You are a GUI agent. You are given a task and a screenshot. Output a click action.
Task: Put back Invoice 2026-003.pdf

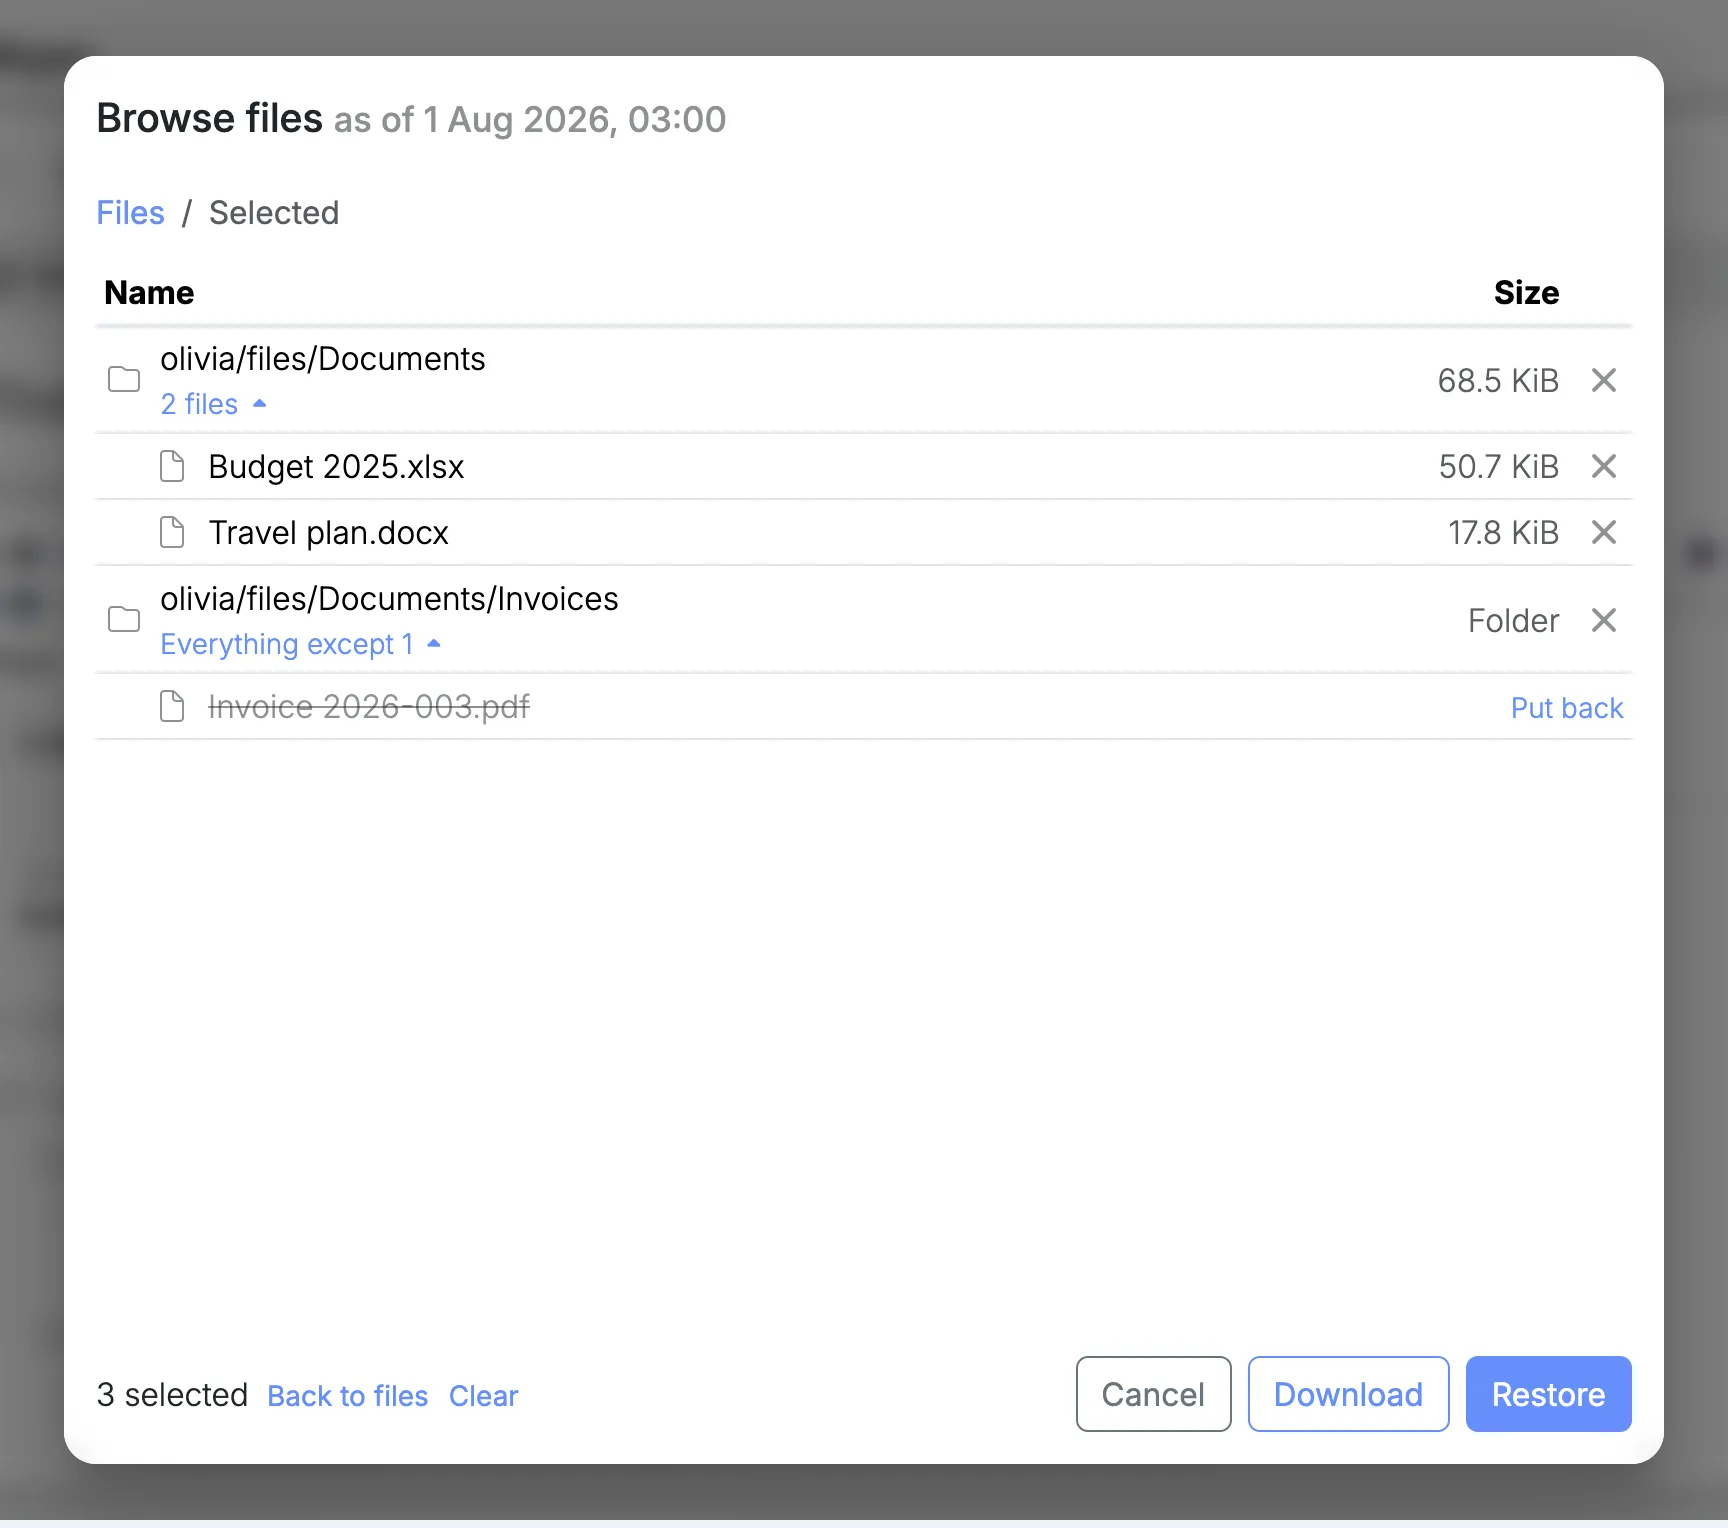click(1567, 708)
